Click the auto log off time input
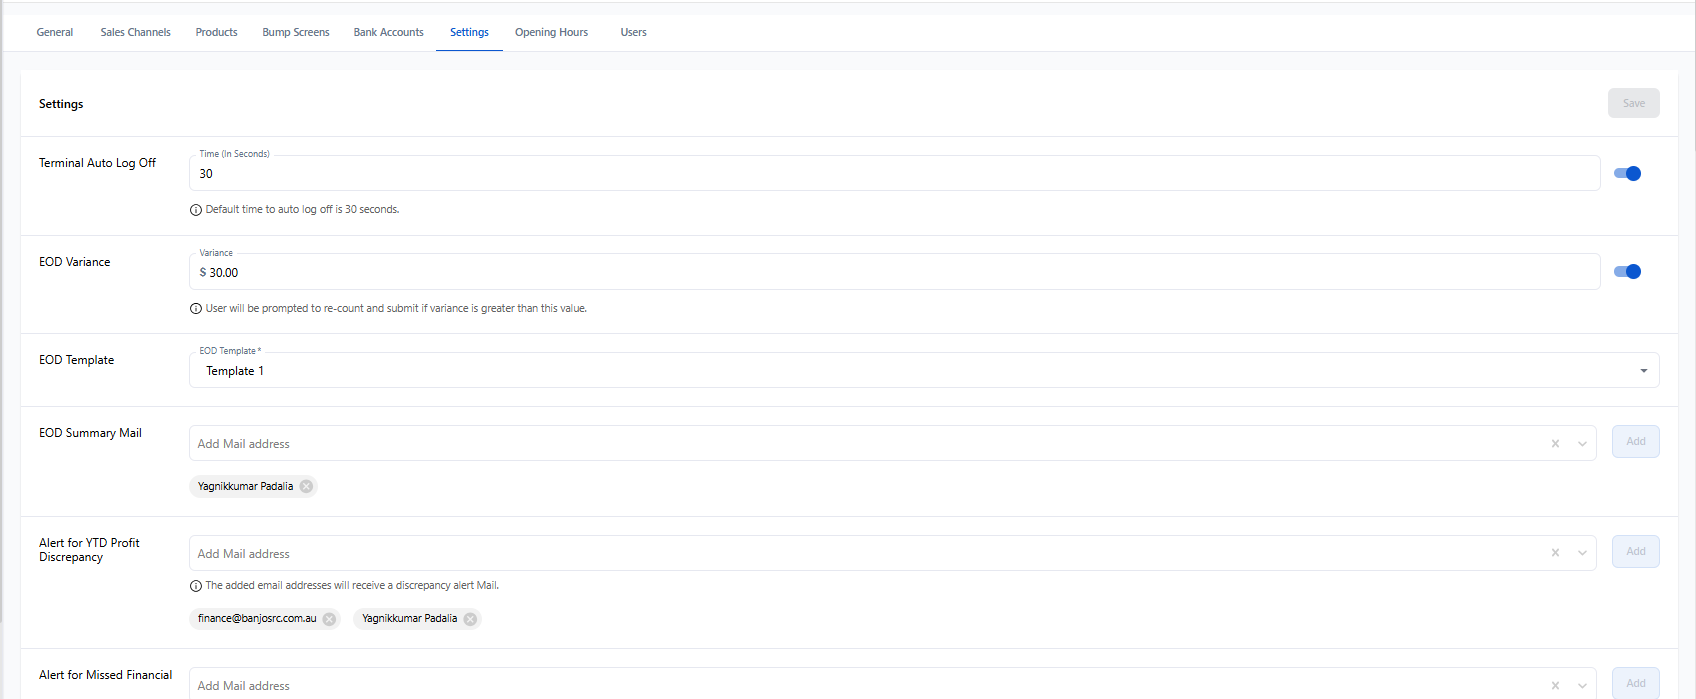 pos(893,174)
